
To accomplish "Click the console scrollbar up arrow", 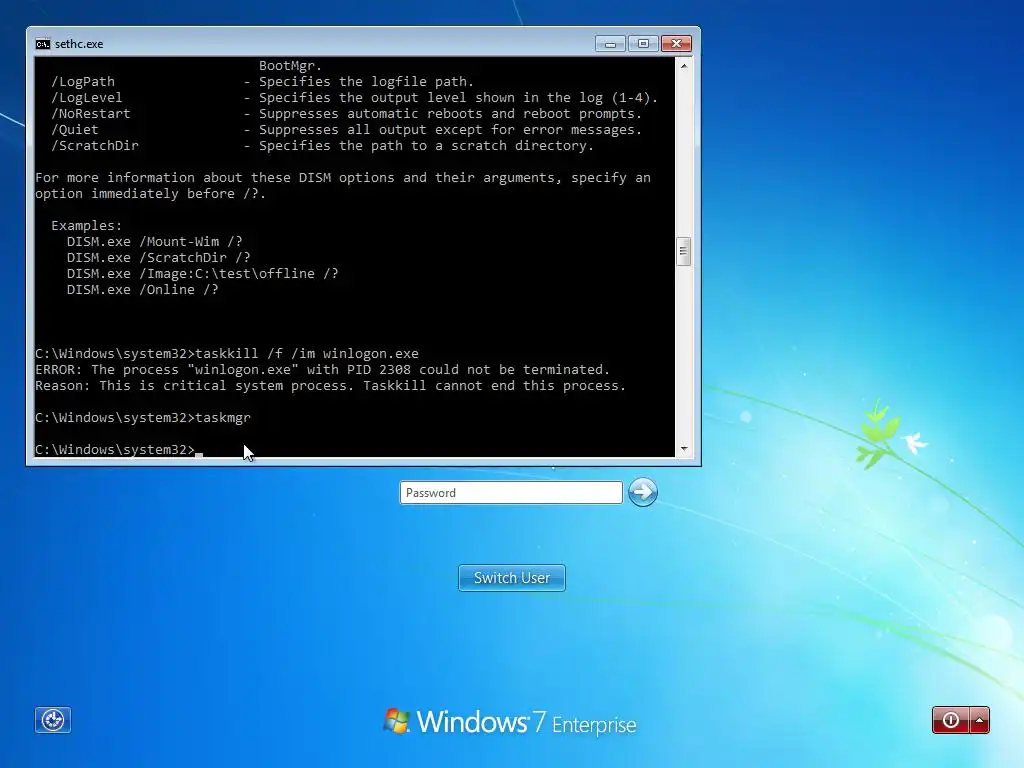I will click(x=684, y=66).
